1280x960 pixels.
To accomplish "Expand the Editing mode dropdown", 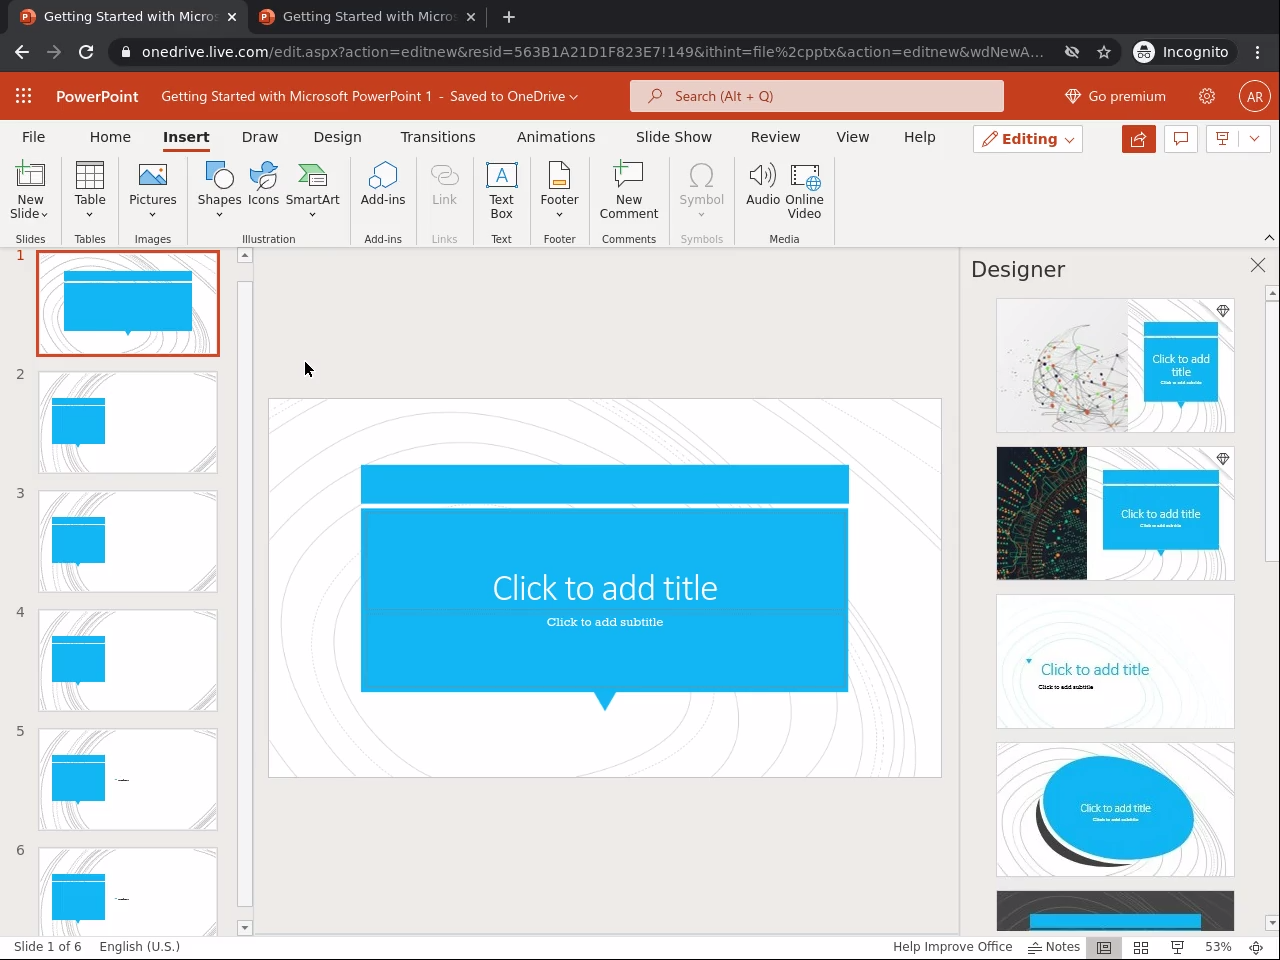I will 1028,139.
